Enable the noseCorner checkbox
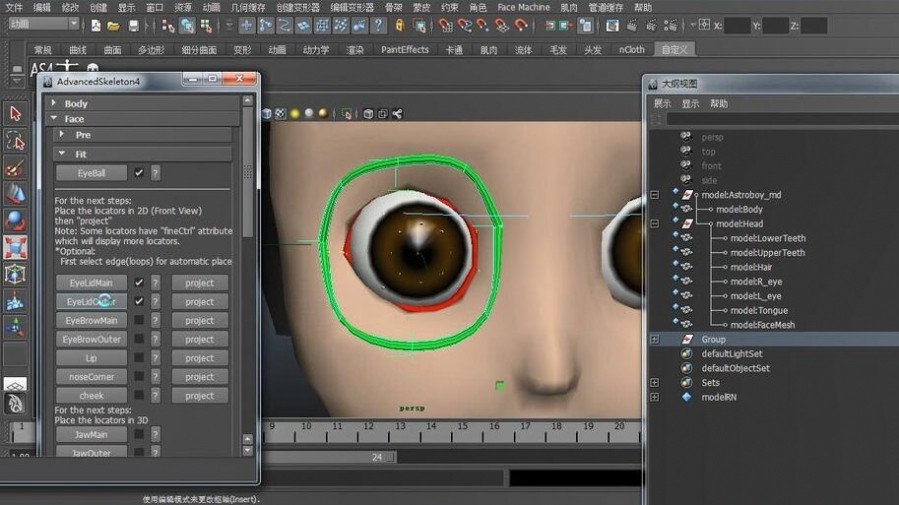 [x=139, y=377]
